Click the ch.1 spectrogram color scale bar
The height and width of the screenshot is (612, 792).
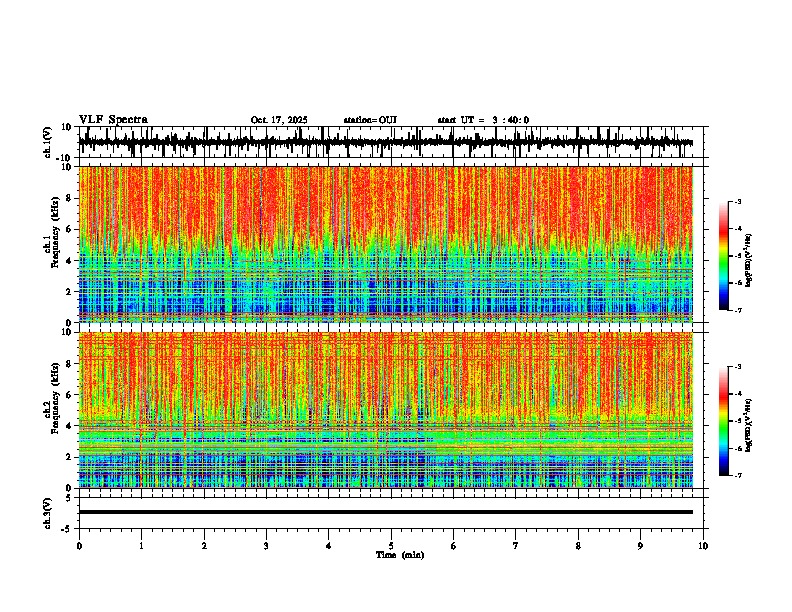[724, 256]
